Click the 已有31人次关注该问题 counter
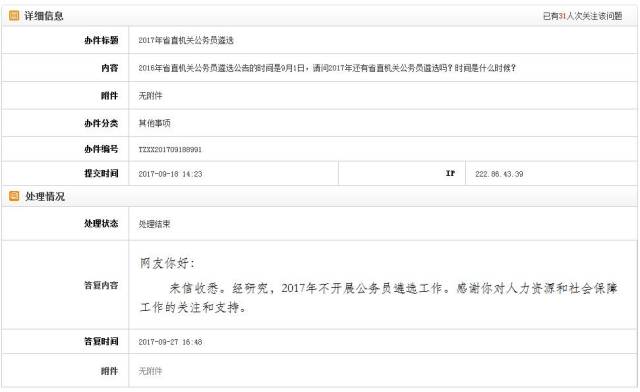The image size is (640, 392). [582, 16]
